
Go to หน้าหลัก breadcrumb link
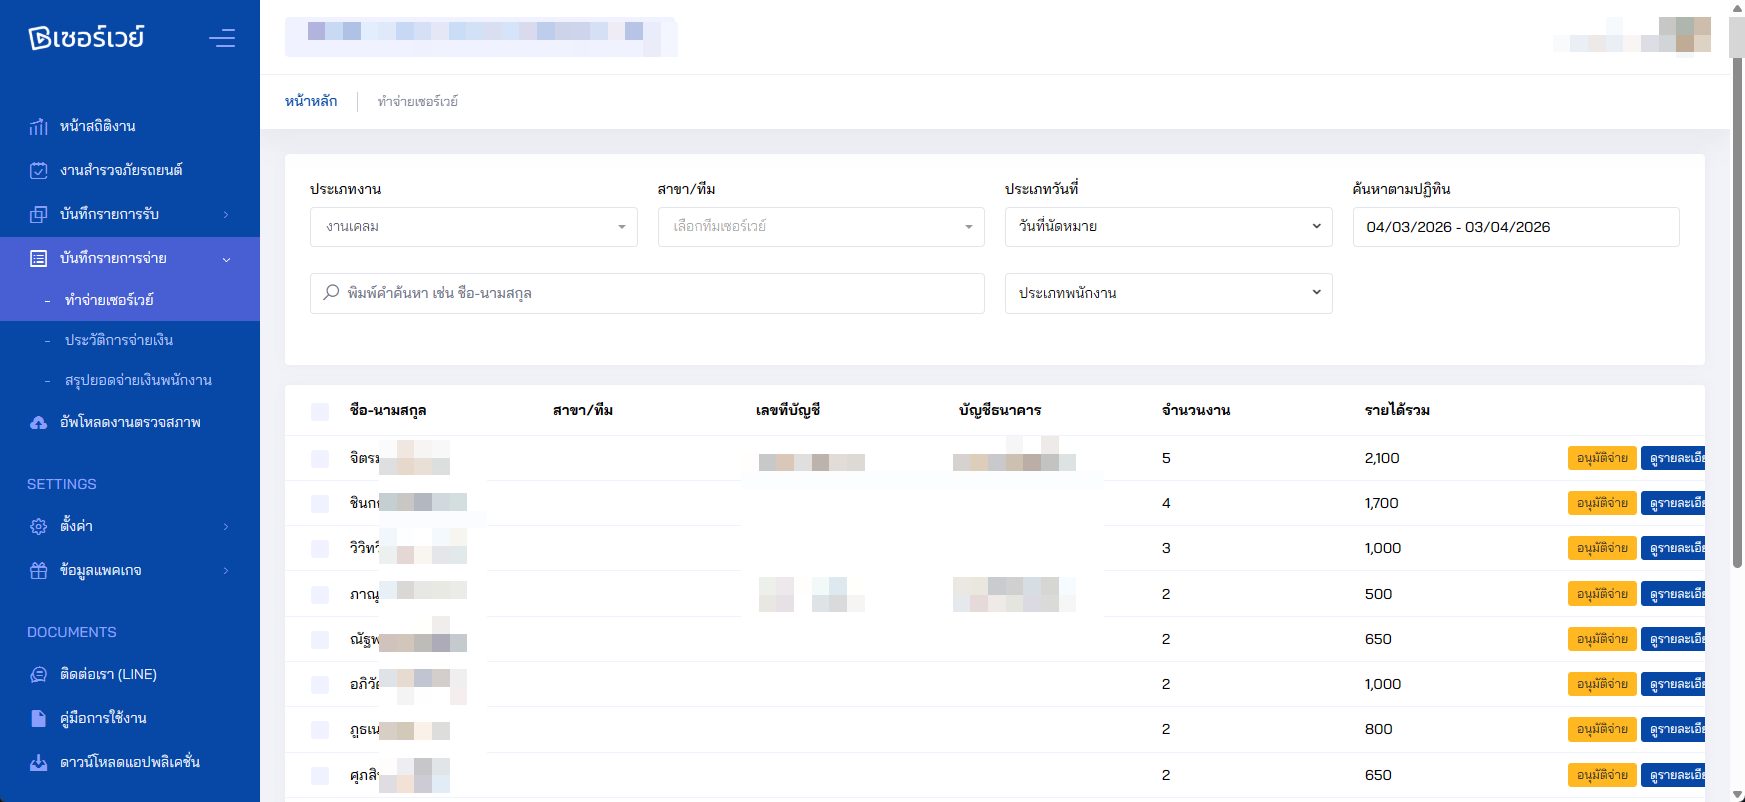[311, 101]
